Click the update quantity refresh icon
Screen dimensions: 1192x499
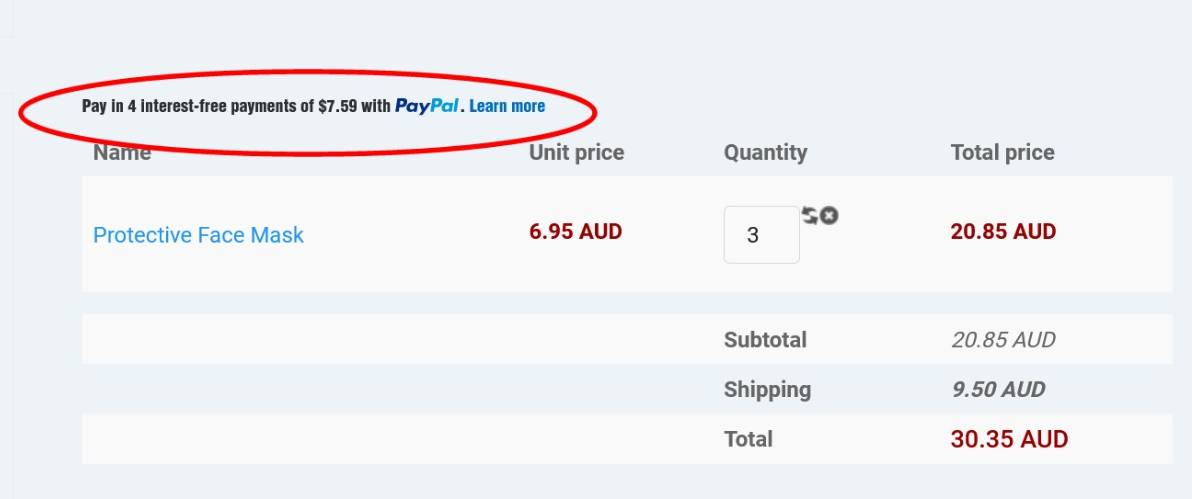point(810,214)
